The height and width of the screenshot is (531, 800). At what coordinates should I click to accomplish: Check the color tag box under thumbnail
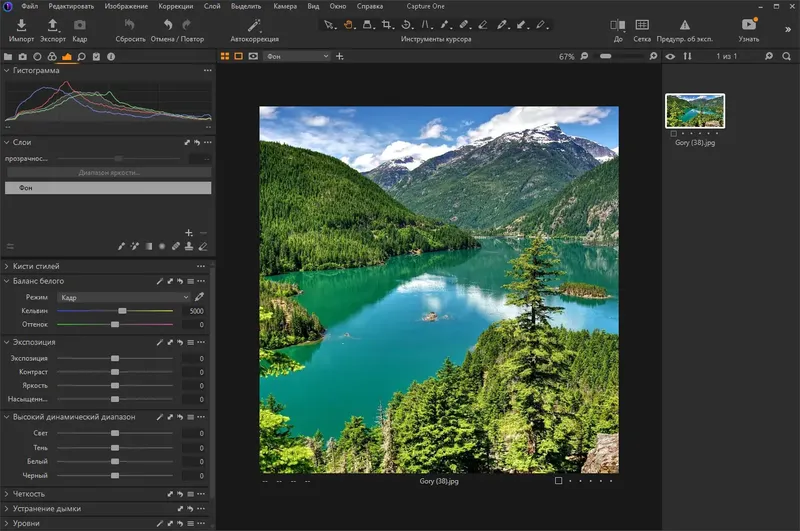[x=673, y=134]
